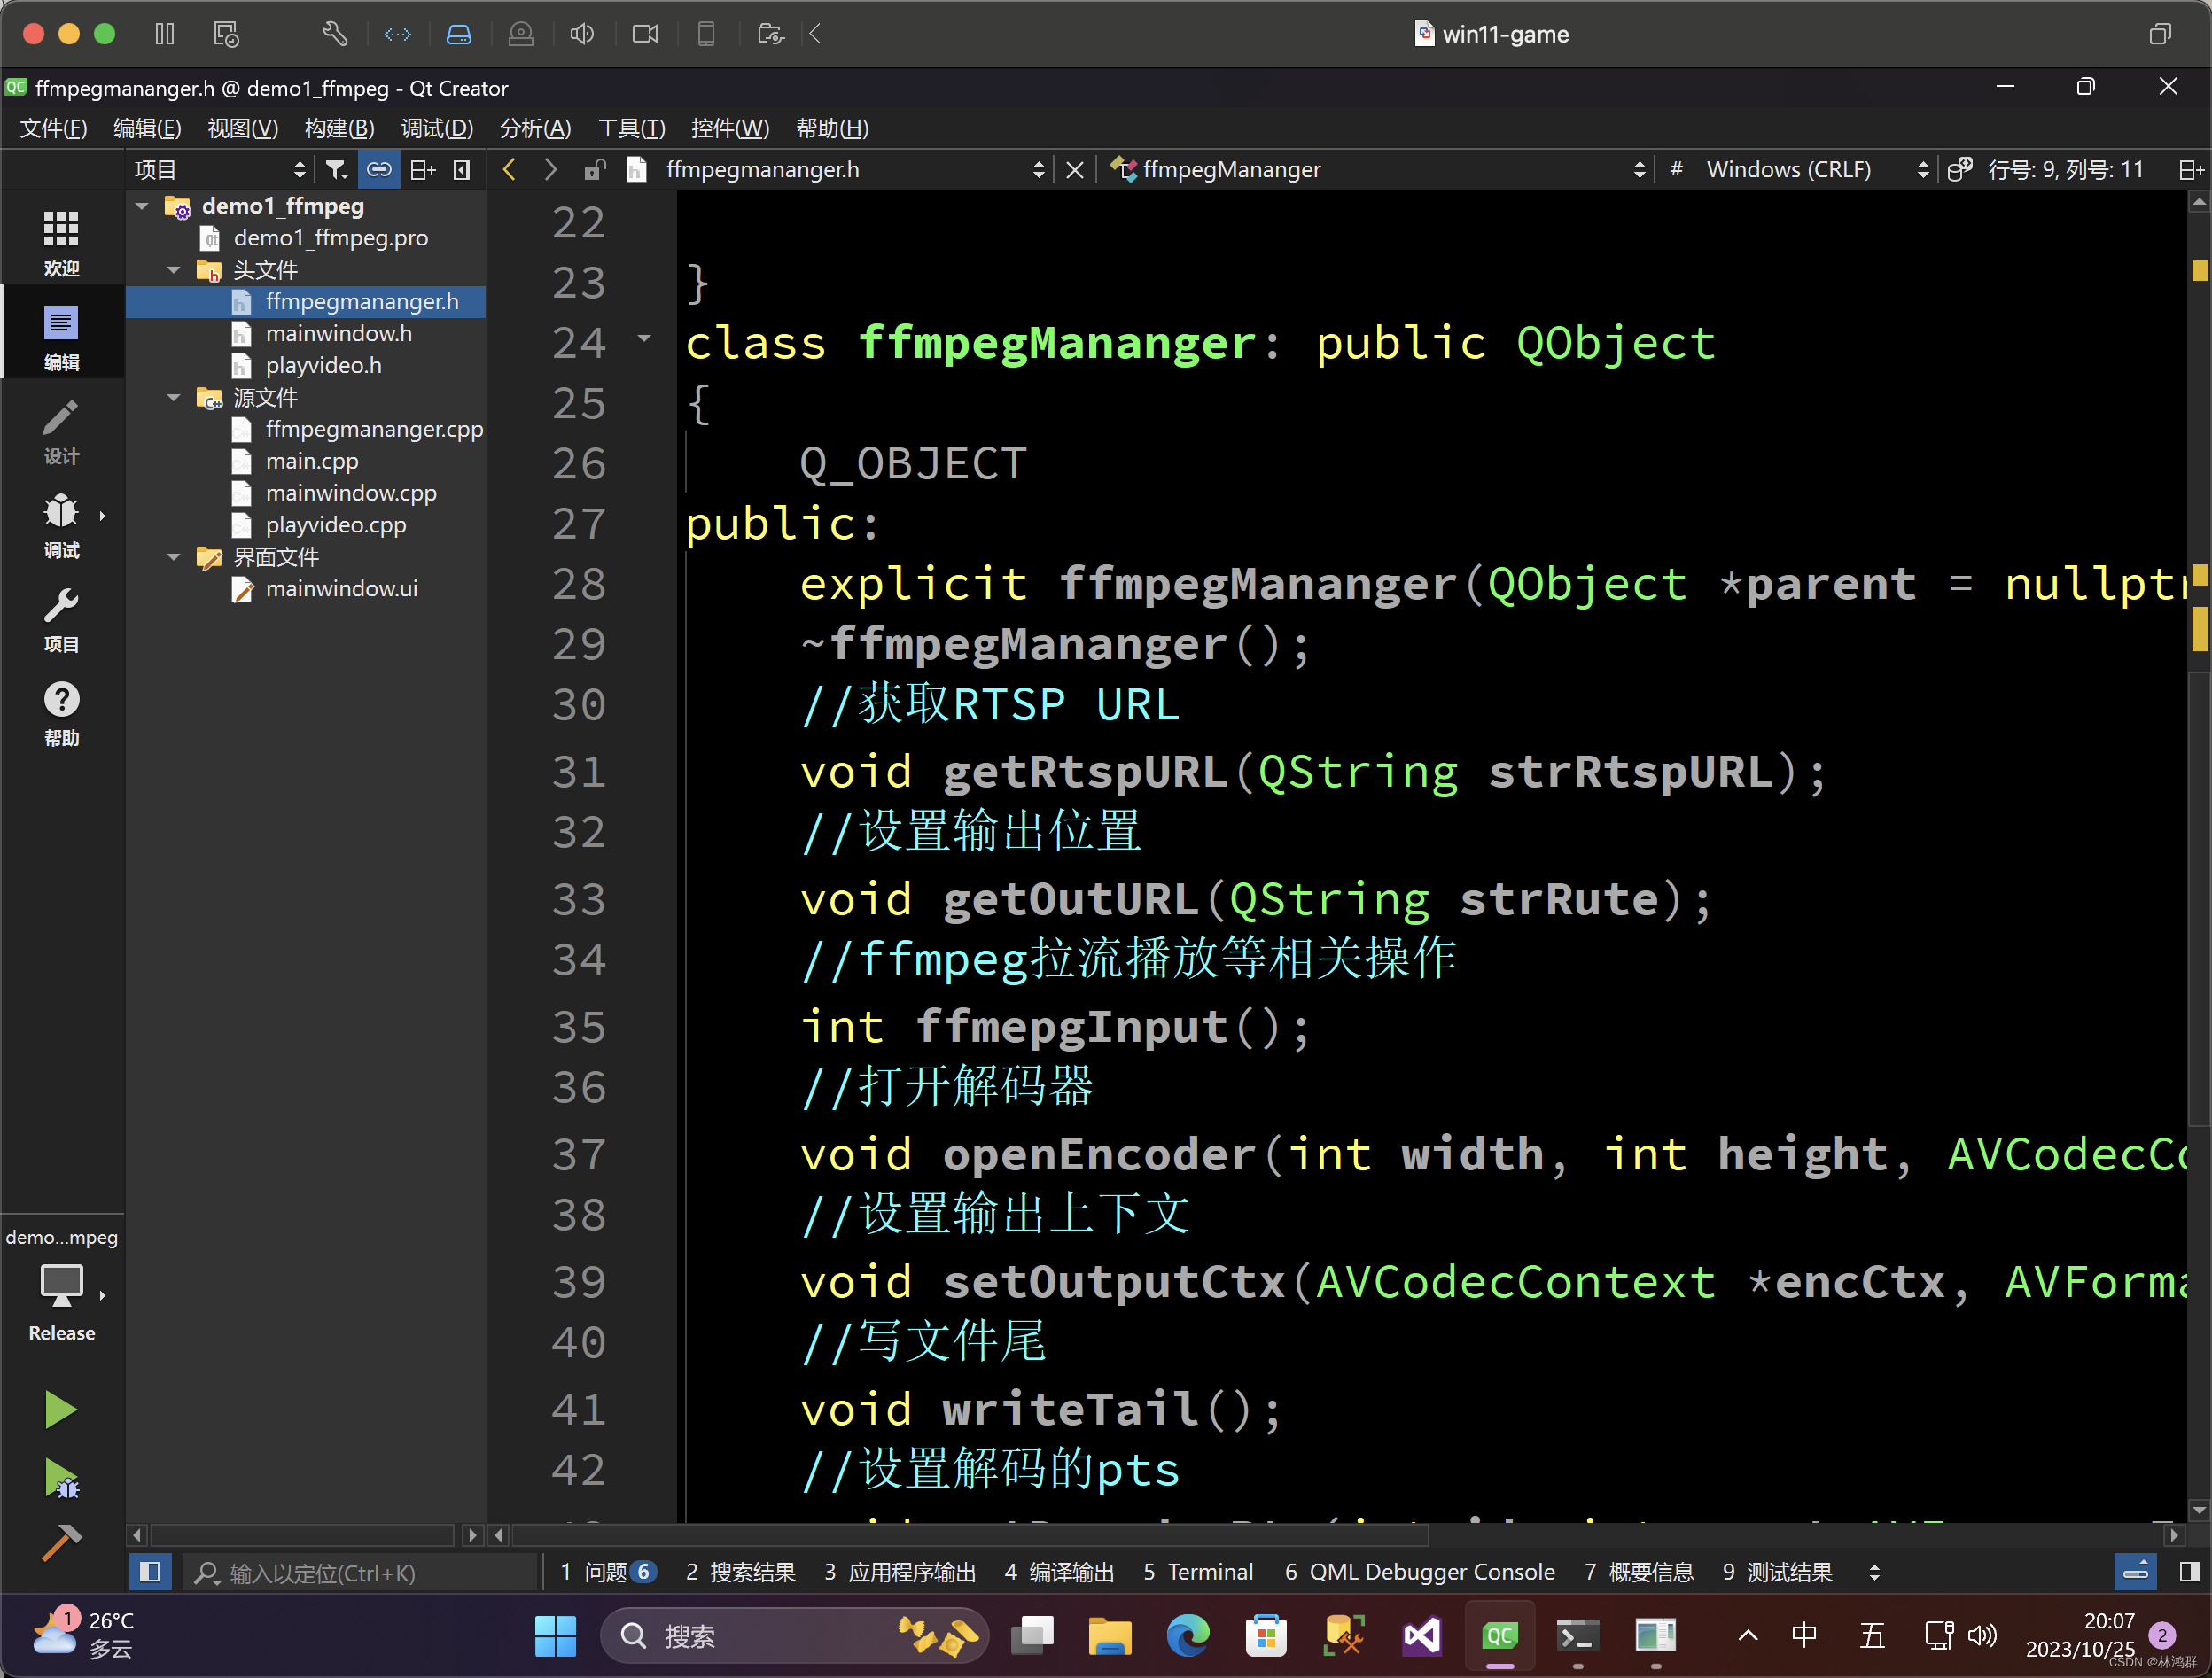Image resolution: width=2212 pixels, height=1678 pixels.
Task: Open Microsoft Edge from the taskbar
Action: 1187,1636
